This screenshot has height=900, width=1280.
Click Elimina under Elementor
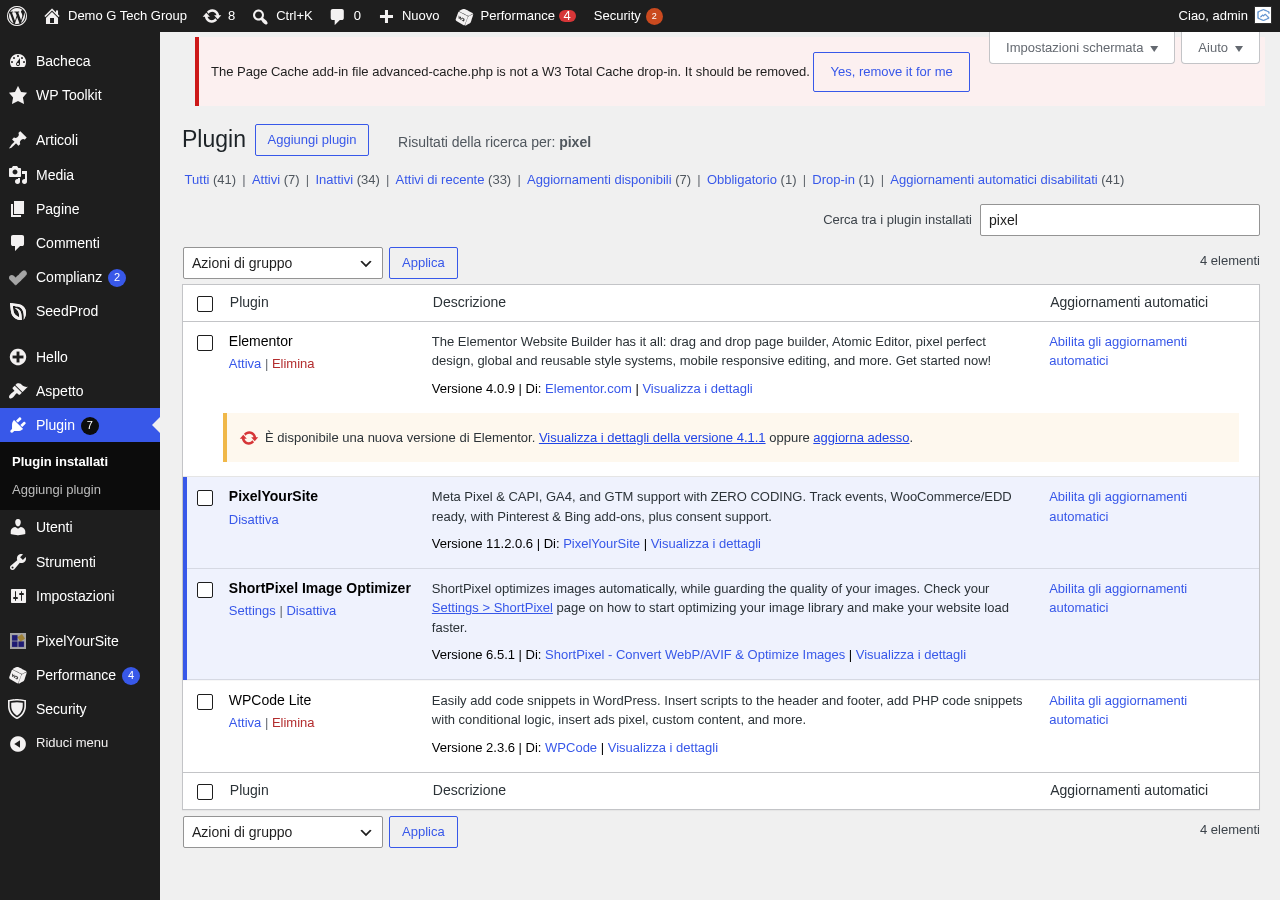293,364
